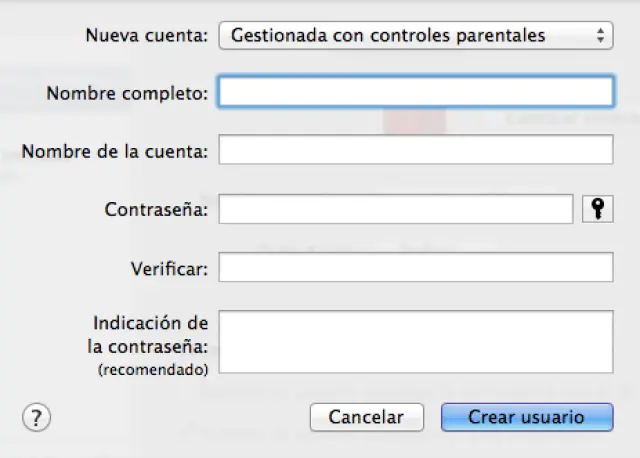Click the '(recomendado)' hint text
This screenshot has width=640, height=458.
coord(153,369)
